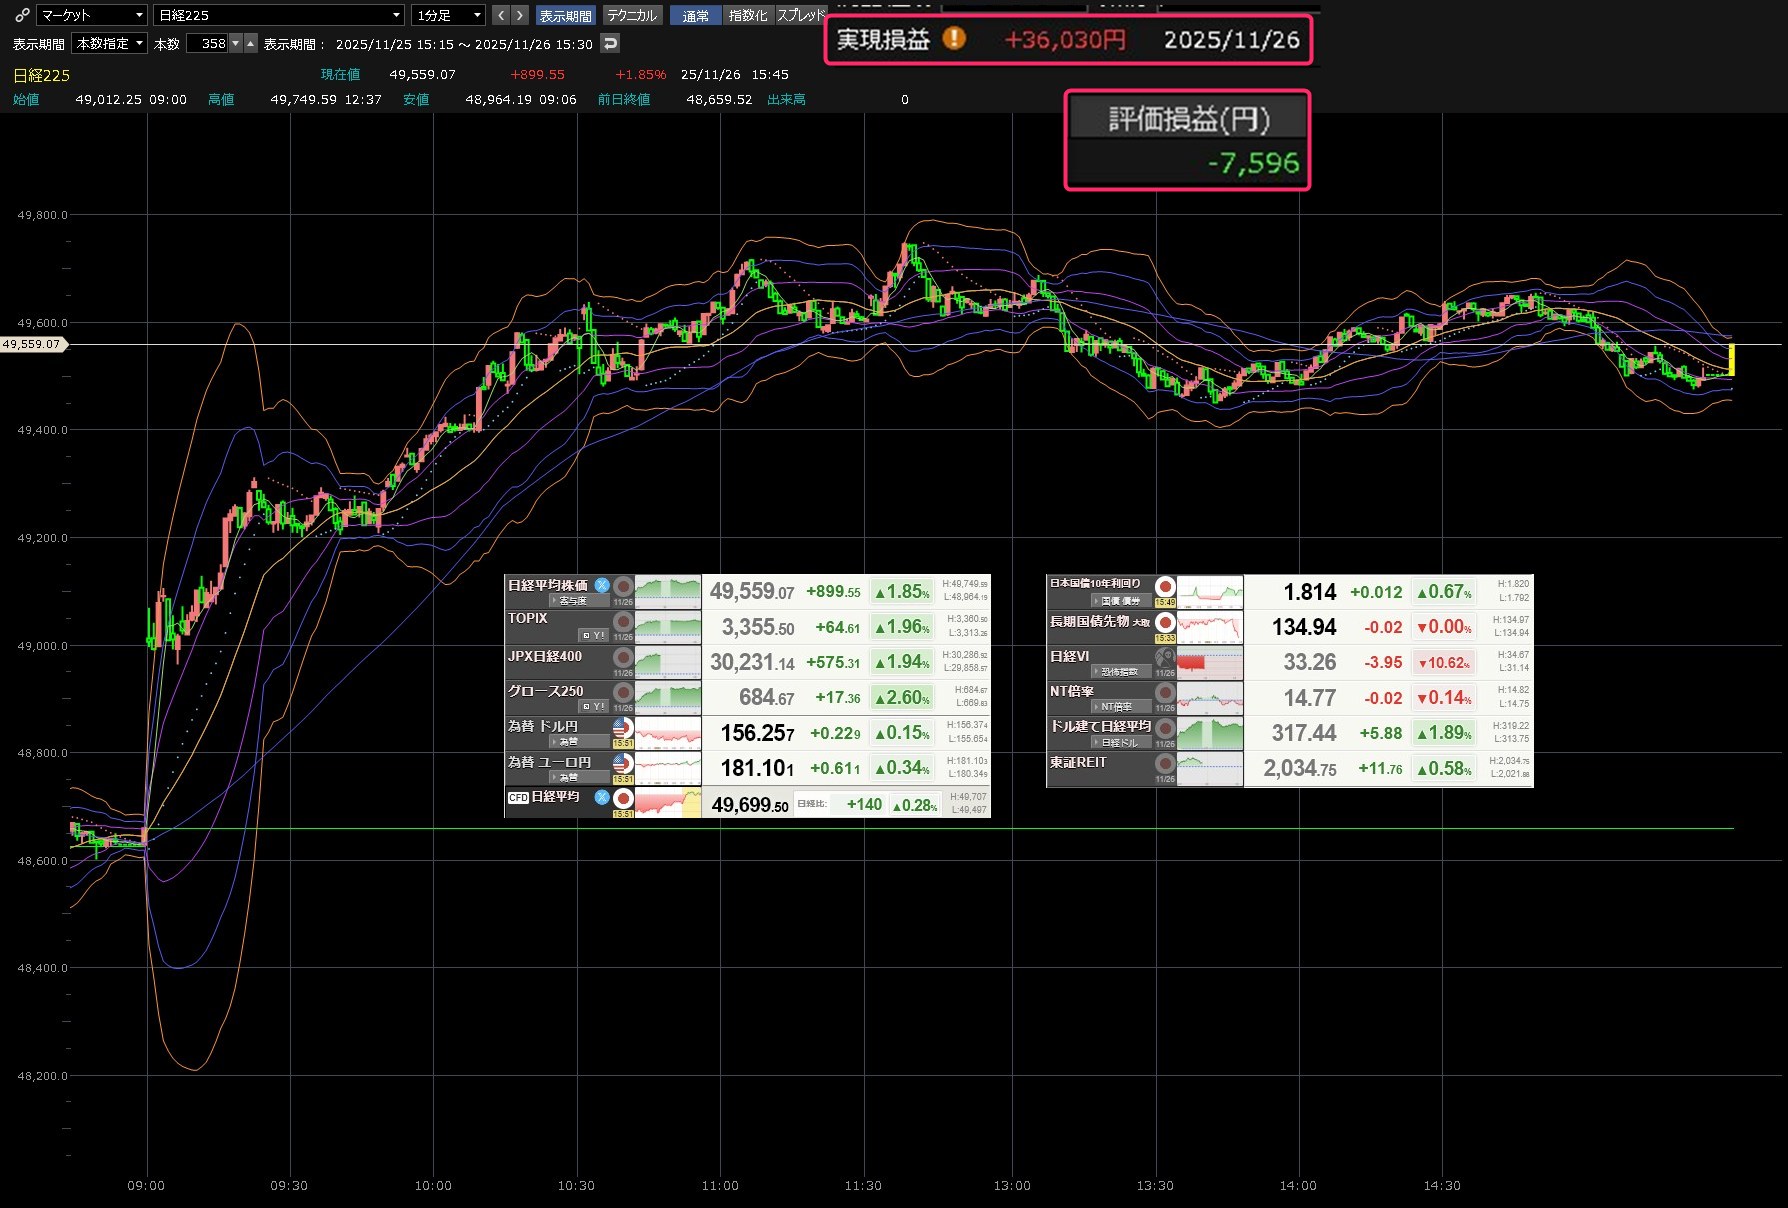The height and width of the screenshot is (1208, 1788).
Task: Open the 日経225 symbol dropdown
Action: pyautogui.click(x=279, y=15)
